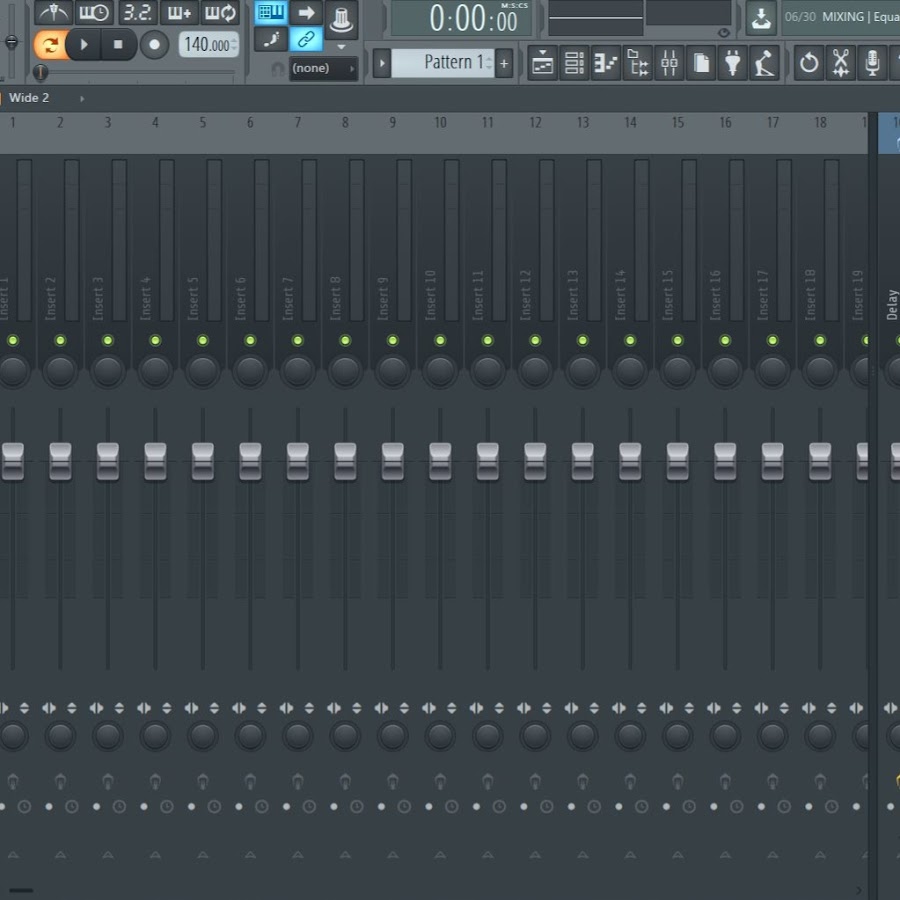Screen dimensions: 900x900
Task: Click send arrow at bottom of Insert 15
Action: pos(678,855)
